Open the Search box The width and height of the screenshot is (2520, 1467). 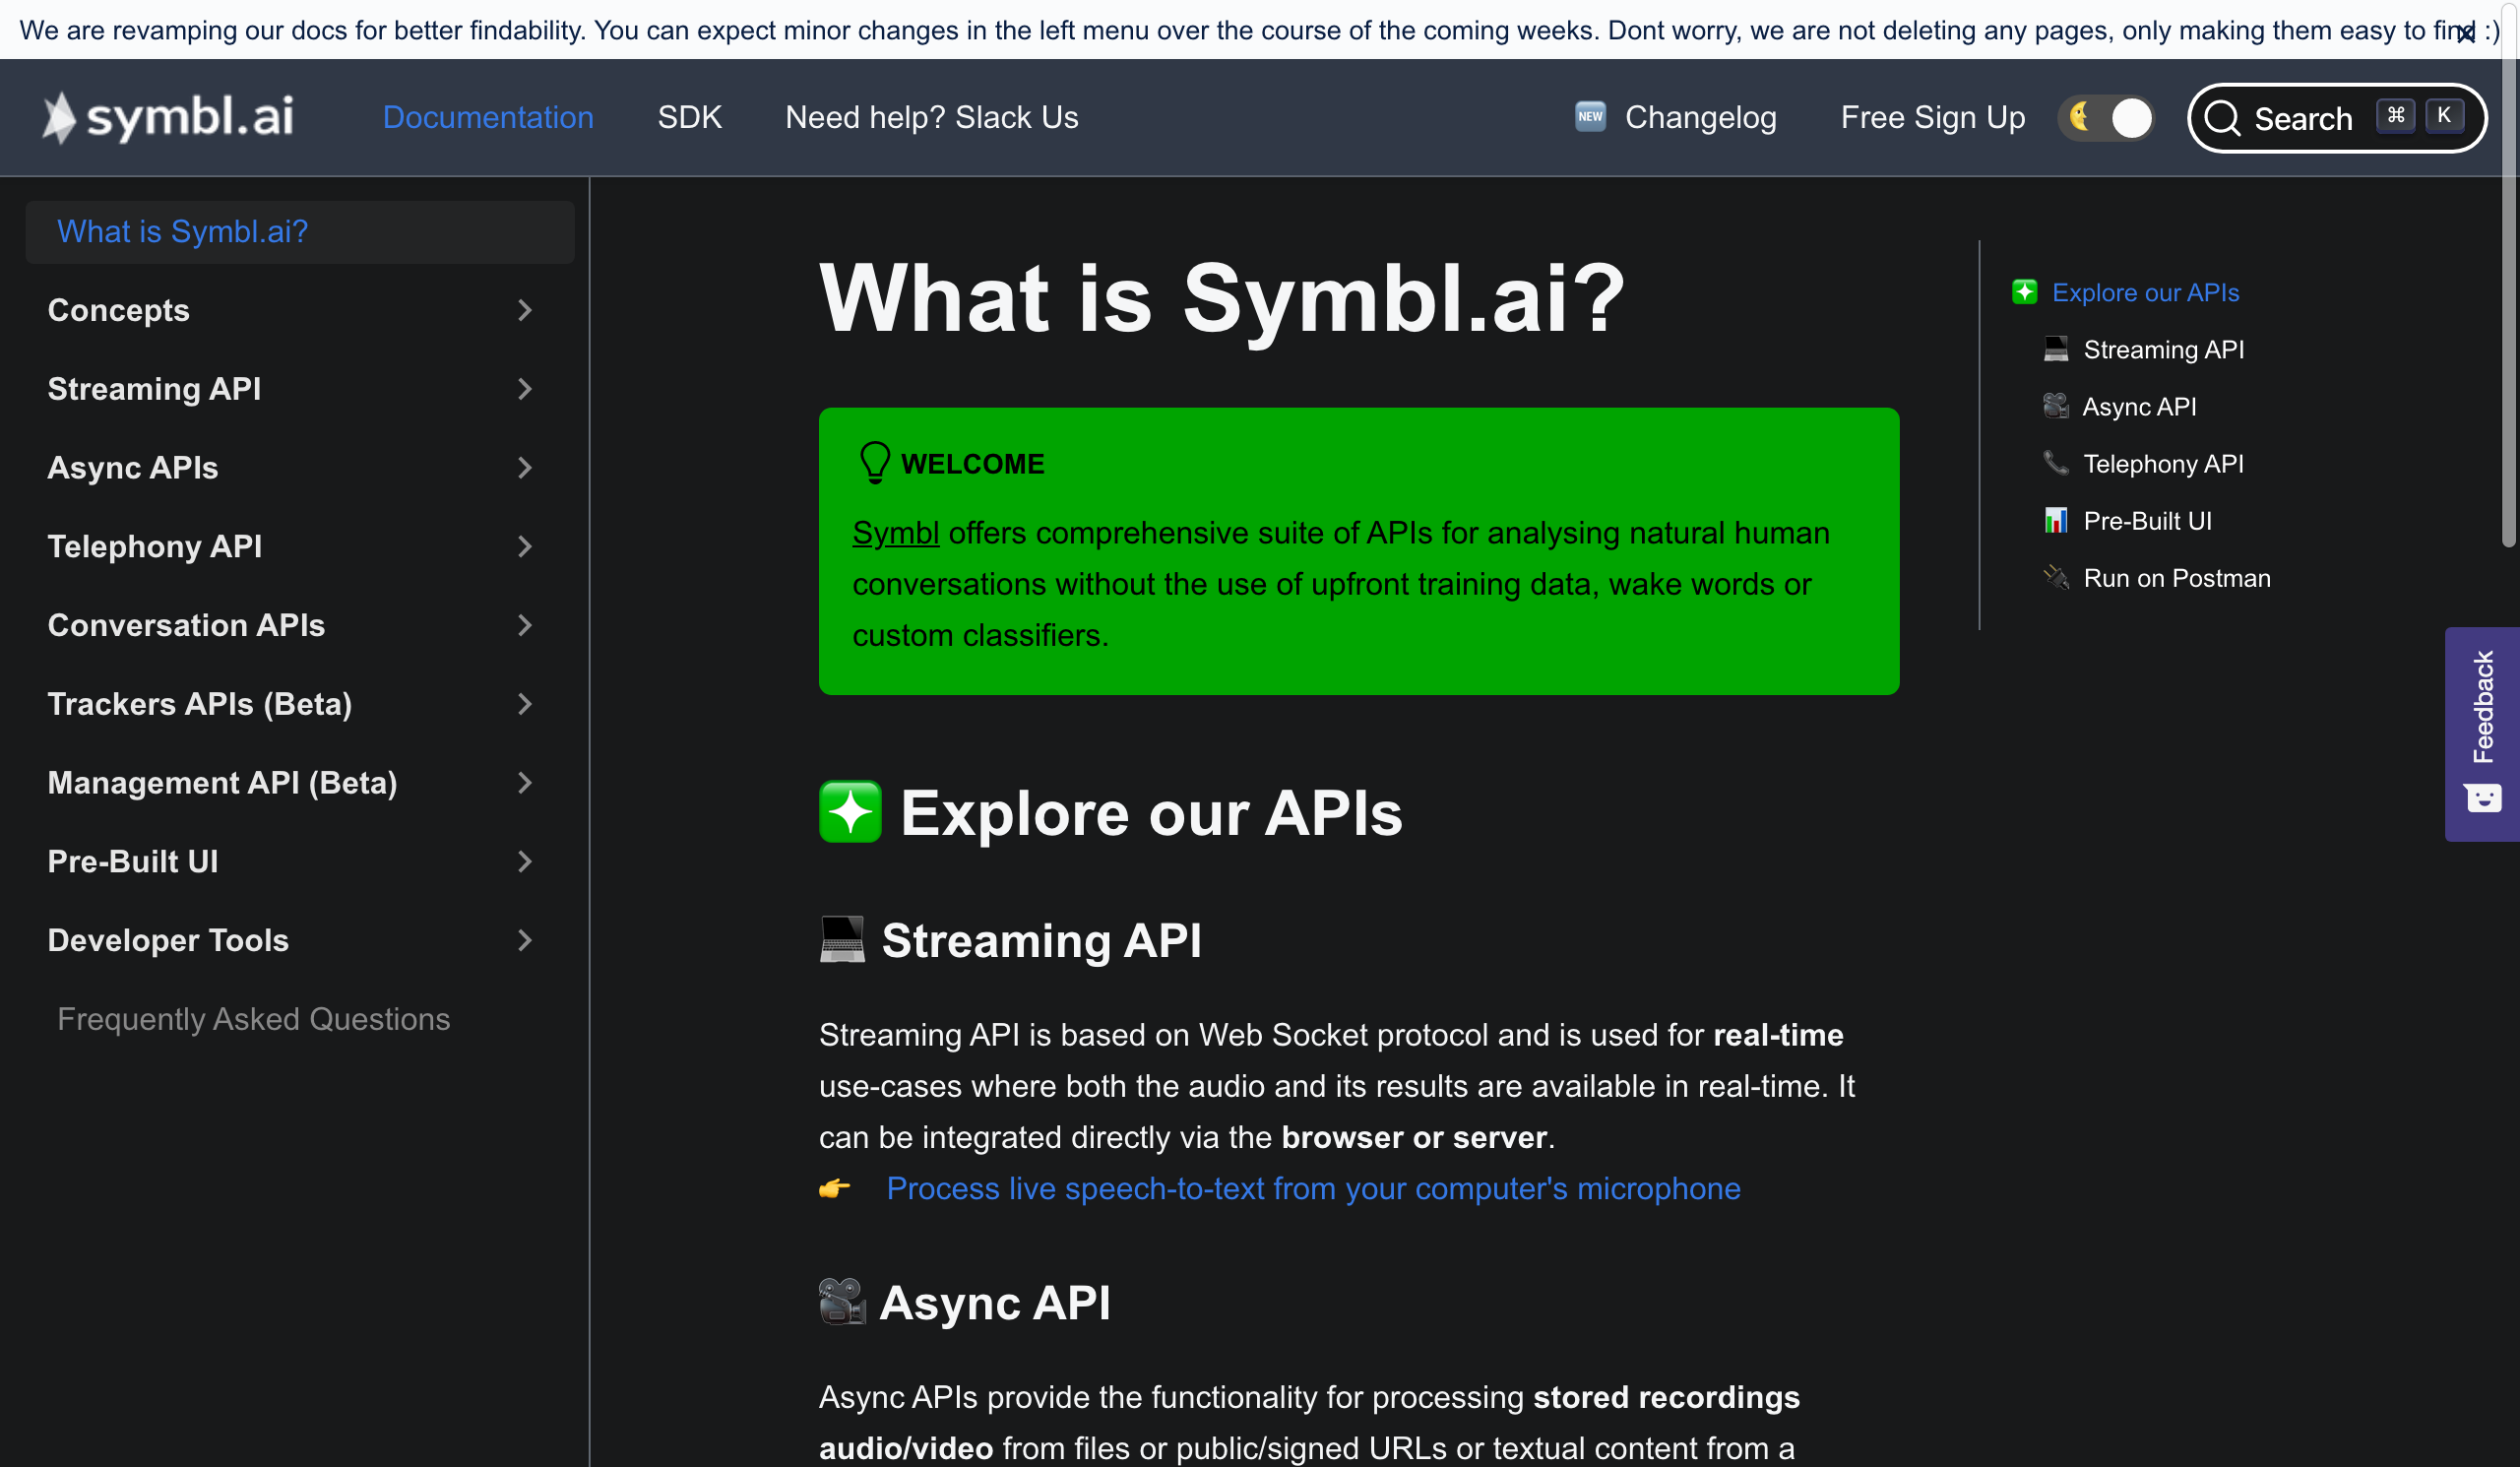[x=2336, y=118]
